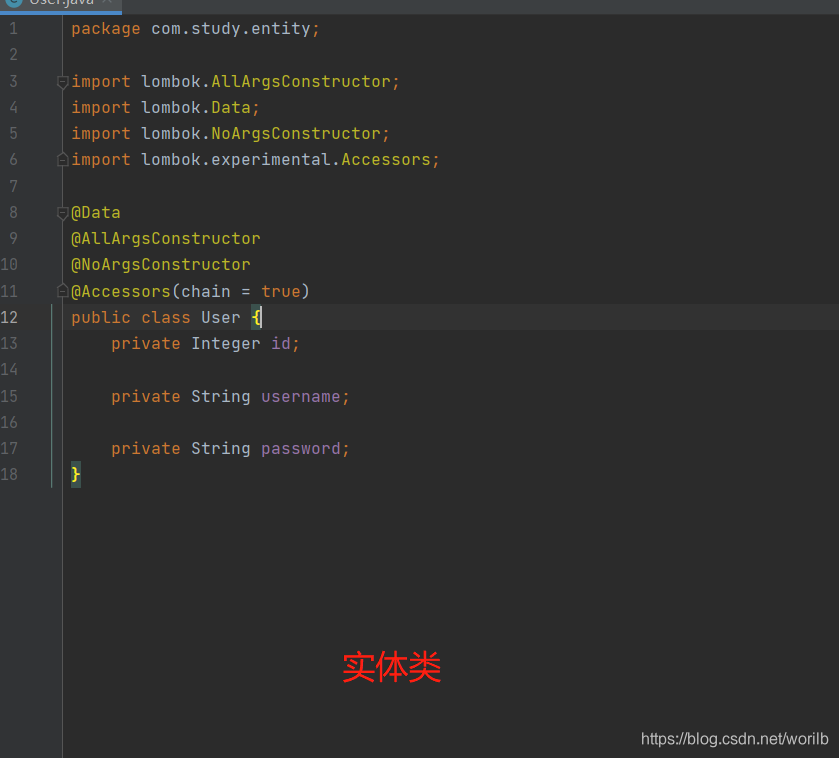Click the @NoArgsConstructor annotation on line 10
Image resolution: width=839 pixels, height=758 pixels.
[x=161, y=265]
